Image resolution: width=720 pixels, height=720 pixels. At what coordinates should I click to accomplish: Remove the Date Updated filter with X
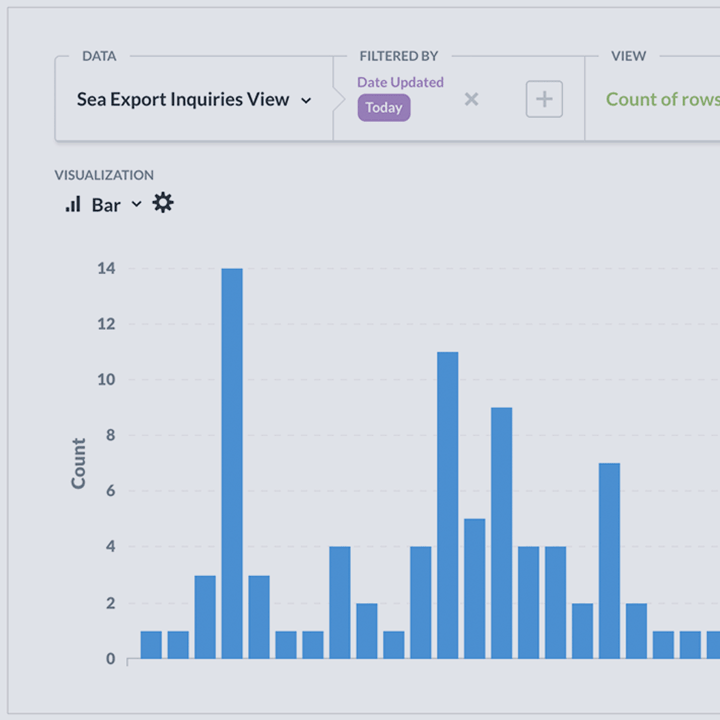click(x=471, y=99)
